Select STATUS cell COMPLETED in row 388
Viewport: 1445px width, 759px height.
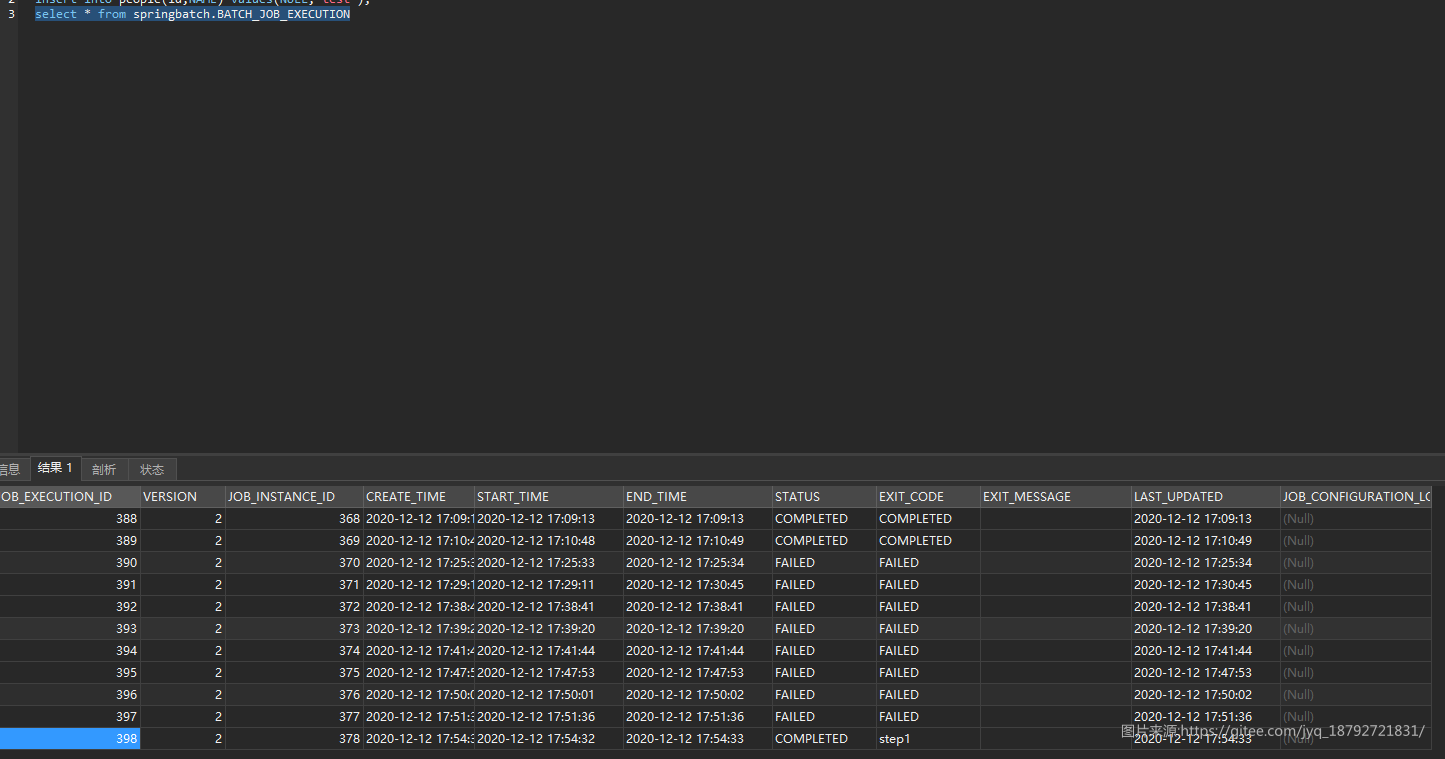[x=824, y=519]
